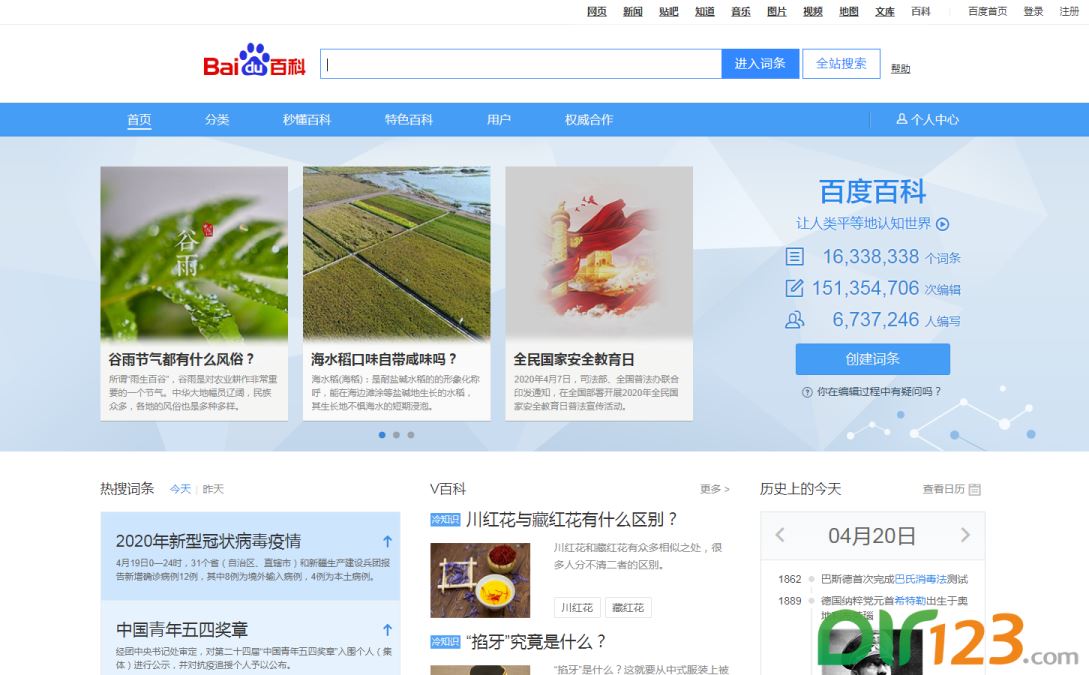Image resolution: width=1089 pixels, height=675 pixels.
Task: Open the 分类 nav menu
Action: point(217,119)
